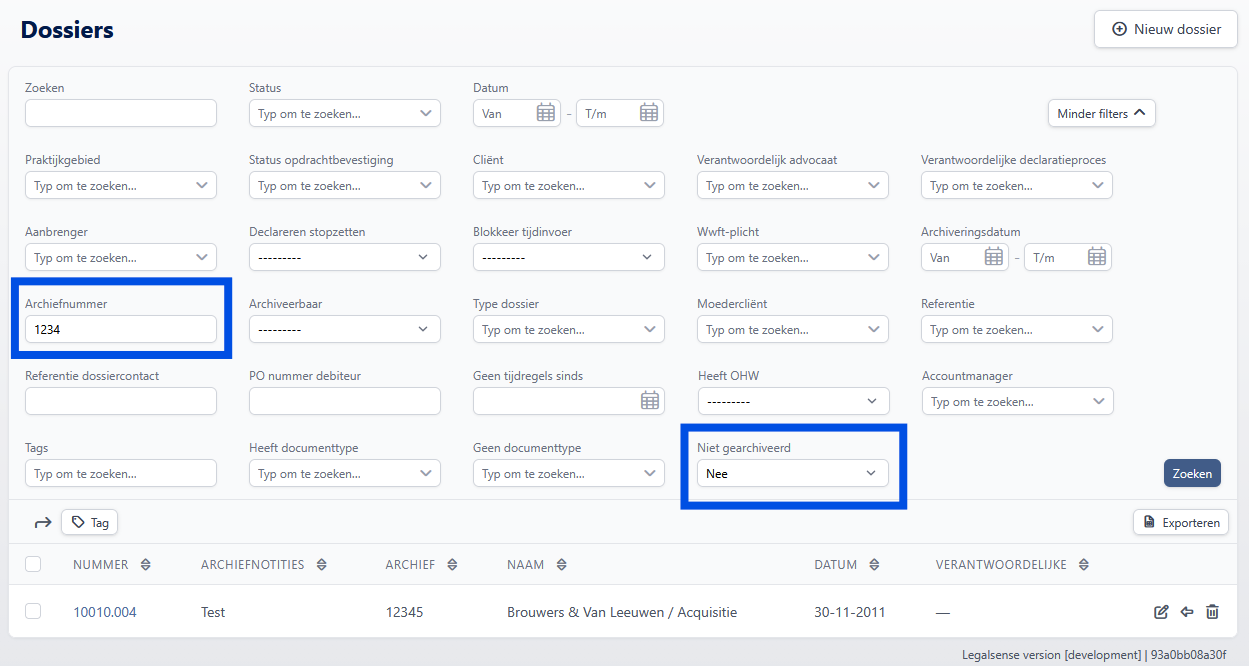
Task: Click the Tag button
Action: pos(90,522)
